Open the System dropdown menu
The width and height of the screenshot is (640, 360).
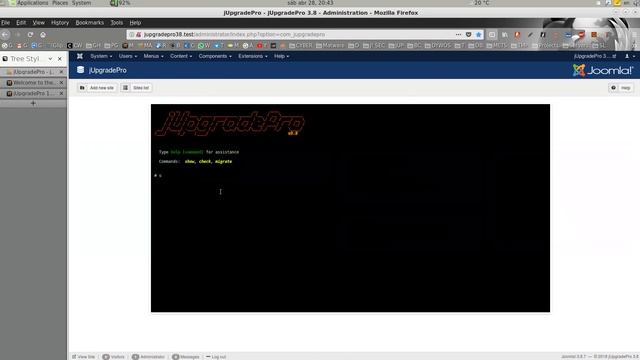(x=101, y=56)
